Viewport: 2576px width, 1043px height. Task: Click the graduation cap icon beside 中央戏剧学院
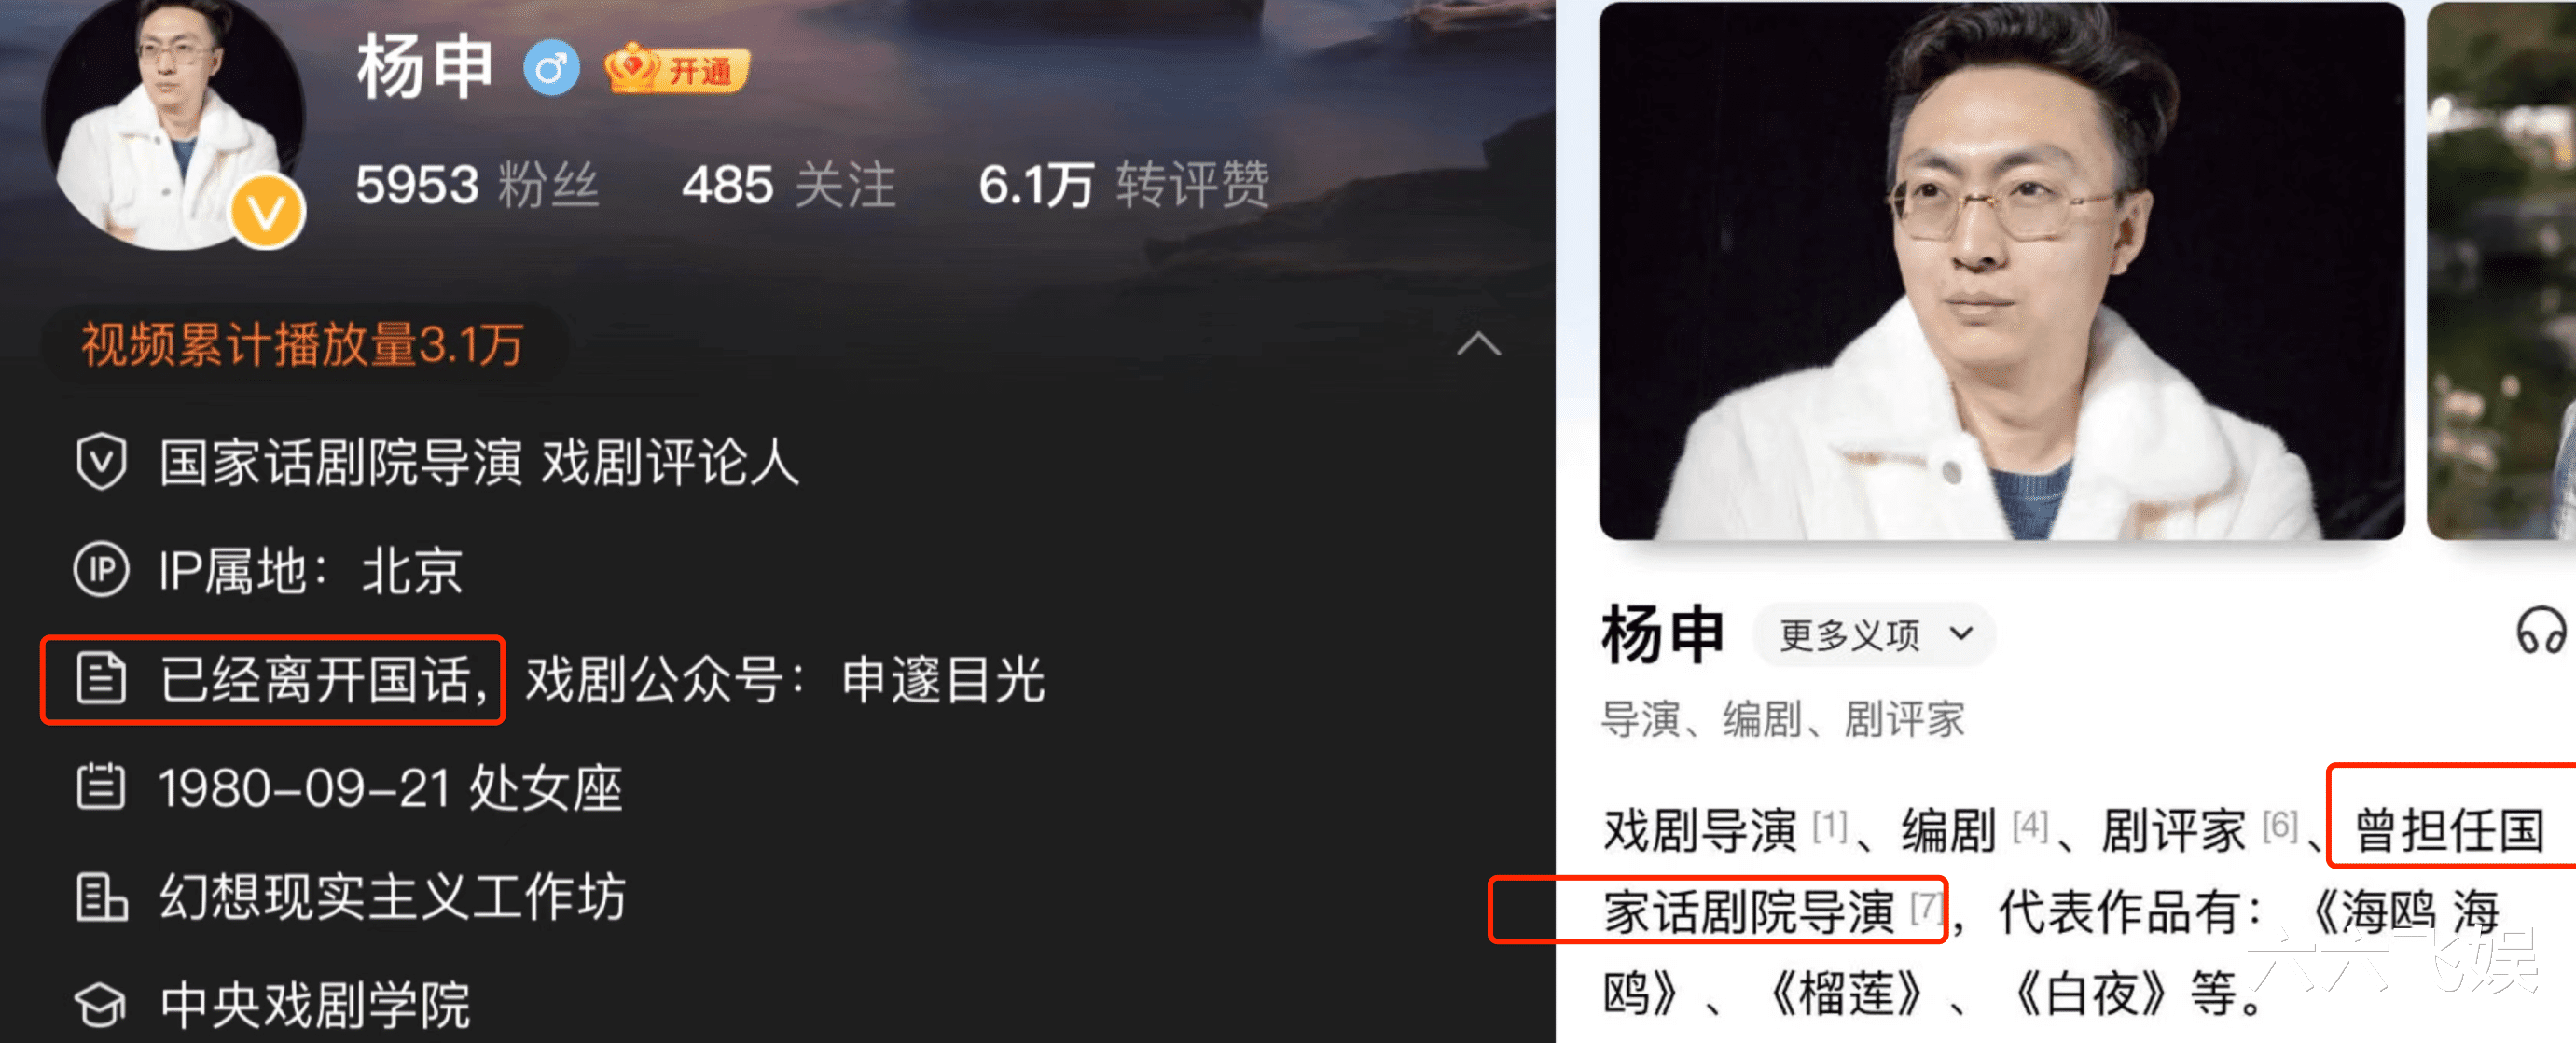pyautogui.click(x=101, y=1004)
